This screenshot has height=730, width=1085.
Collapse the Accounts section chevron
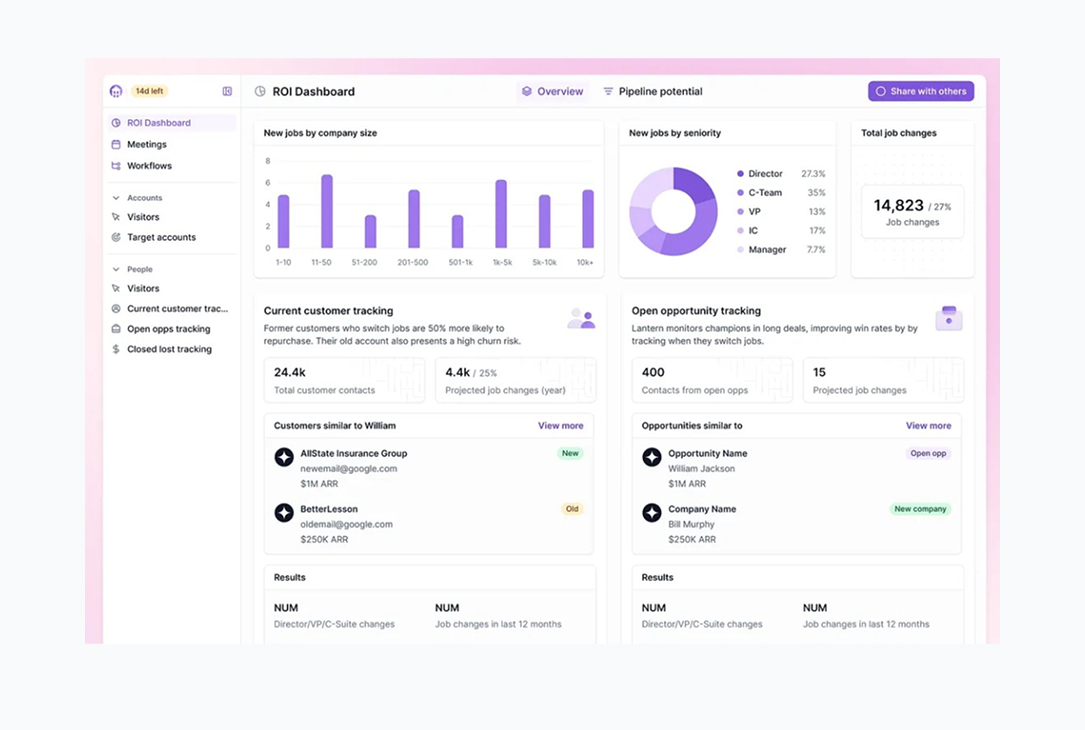coord(116,198)
